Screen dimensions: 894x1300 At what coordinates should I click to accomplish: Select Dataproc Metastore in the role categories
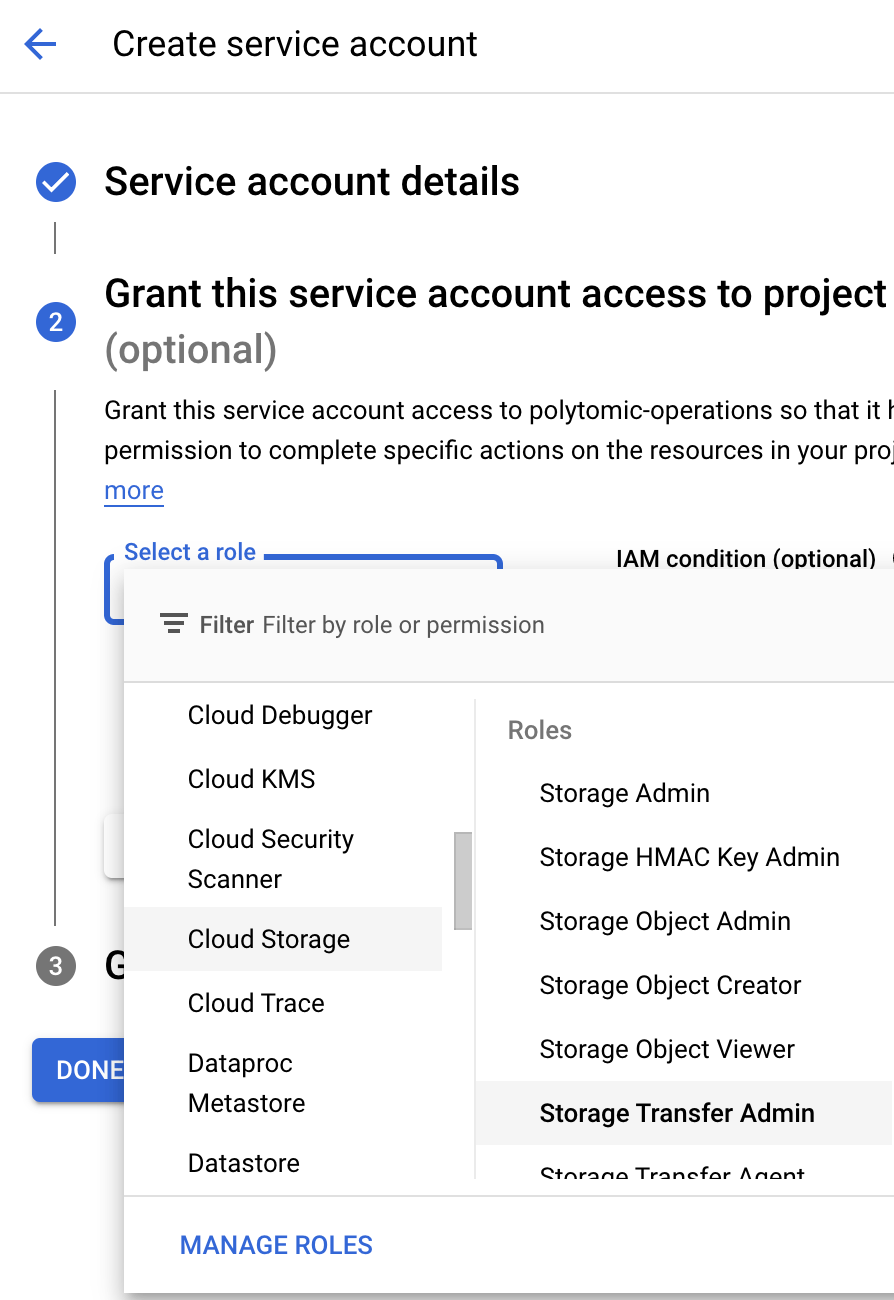[x=246, y=1083]
